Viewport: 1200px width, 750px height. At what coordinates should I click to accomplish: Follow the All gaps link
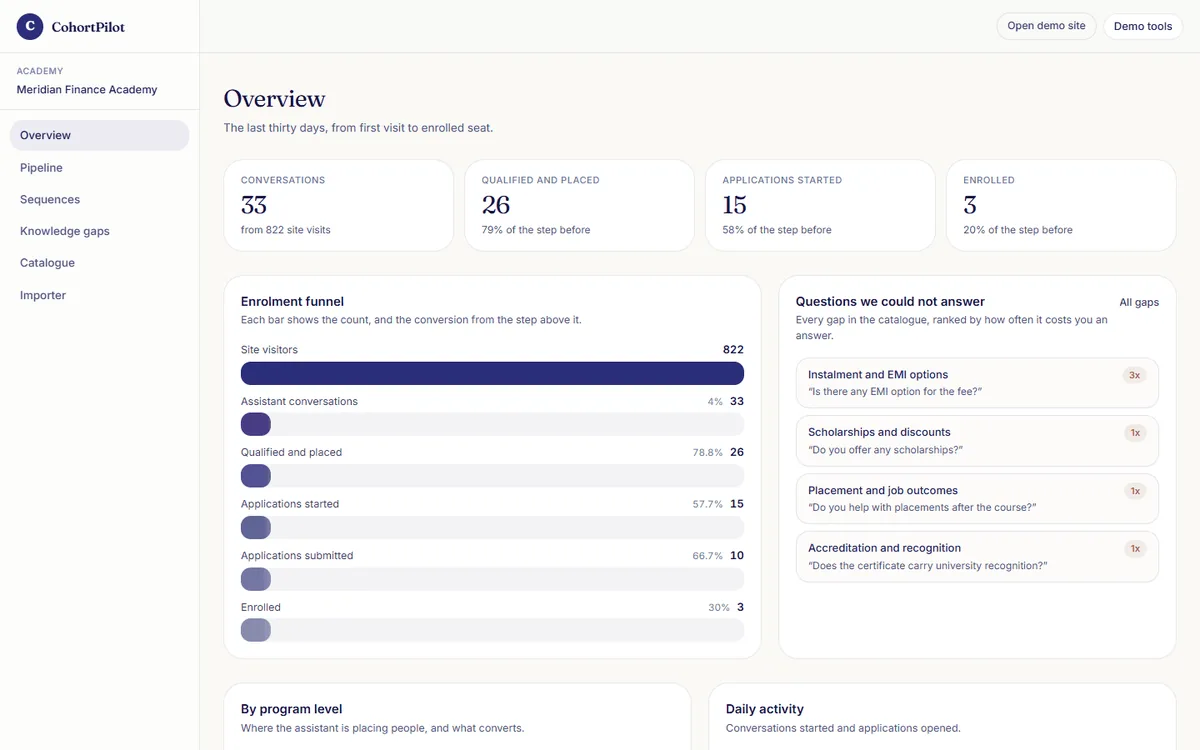(1139, 302)
